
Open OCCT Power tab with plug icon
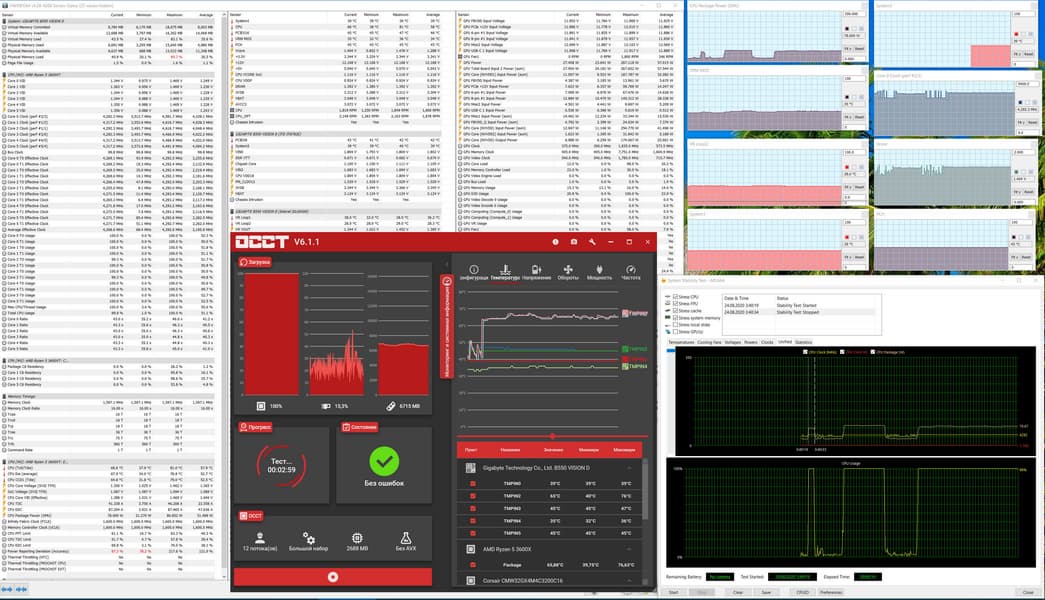click(x=599, y=272)
